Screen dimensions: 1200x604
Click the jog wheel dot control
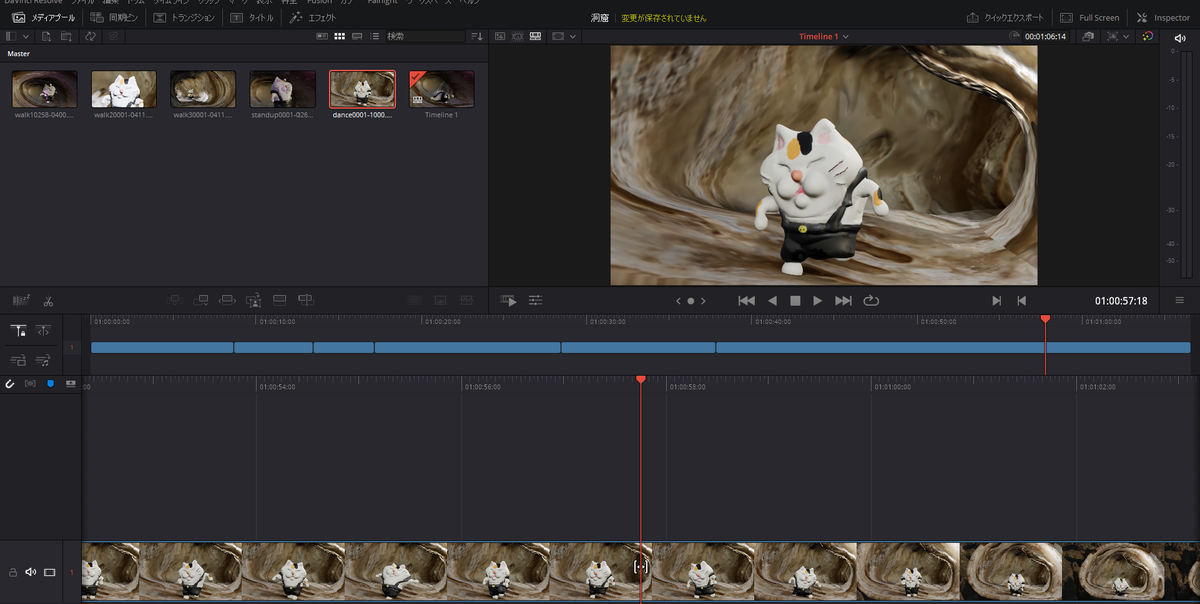pyautogui.click(x=690, y=300)
